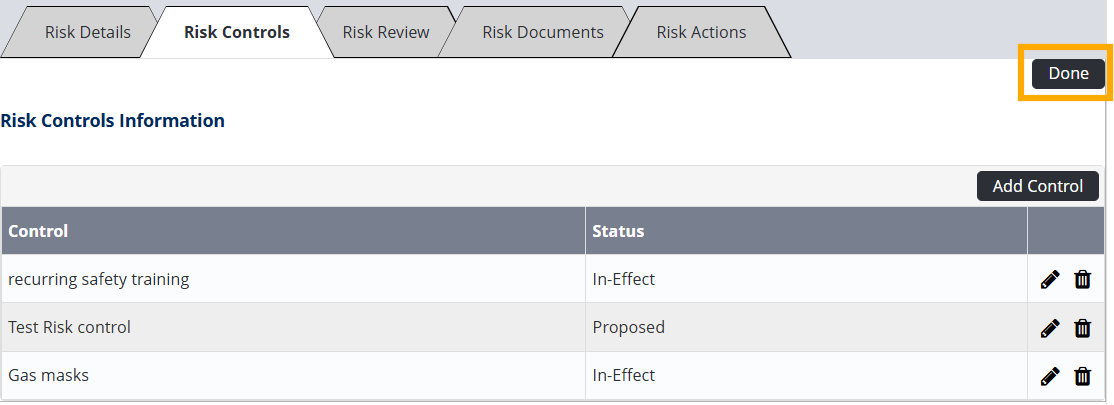Click the Add Control button
This screenshot has height=405, width=1114.
1037,186
